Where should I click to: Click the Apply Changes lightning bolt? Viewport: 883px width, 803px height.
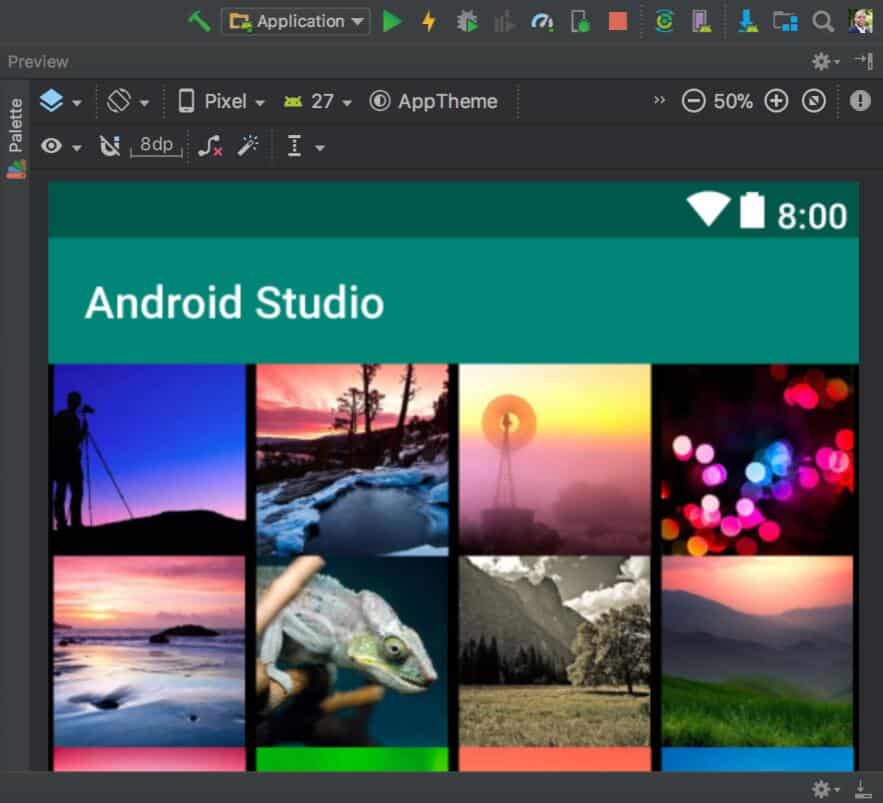(x=429, y=21)
